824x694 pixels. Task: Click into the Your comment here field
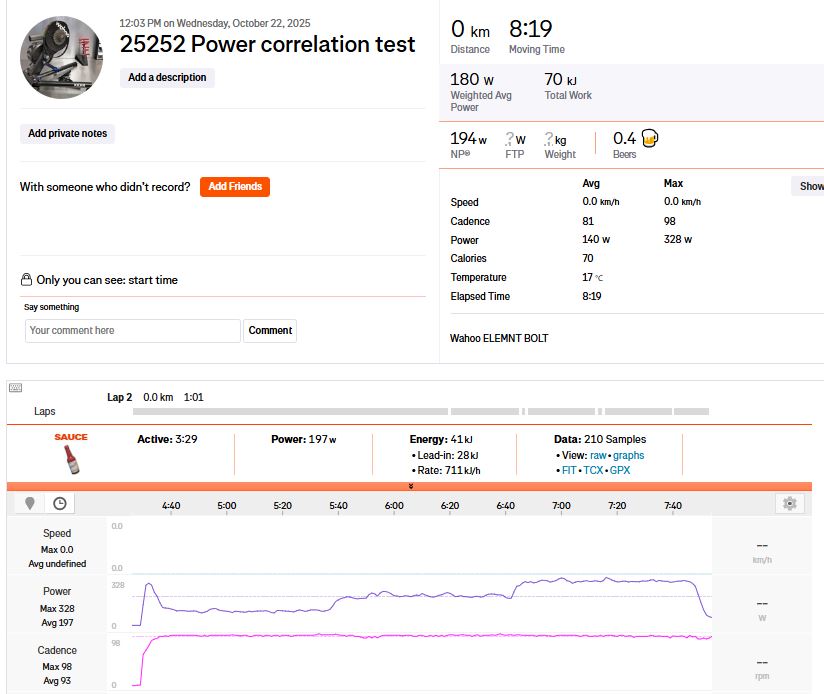point(132,330)
